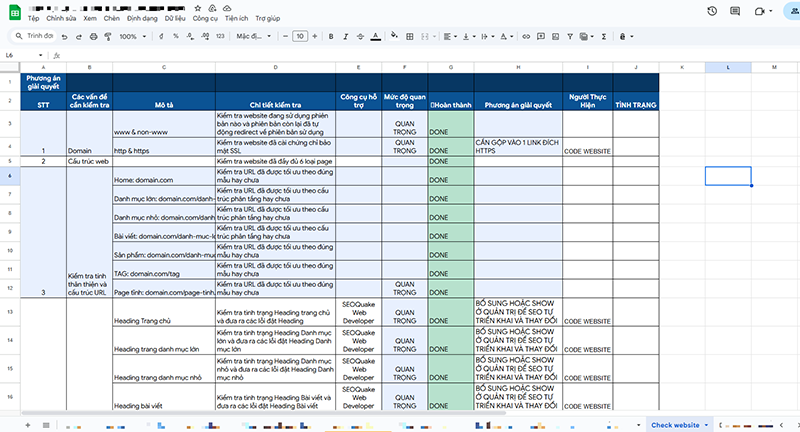Screen dimensions: 800x432
Task: Open the functions (sigma) menu
Action: click(604, 36)
